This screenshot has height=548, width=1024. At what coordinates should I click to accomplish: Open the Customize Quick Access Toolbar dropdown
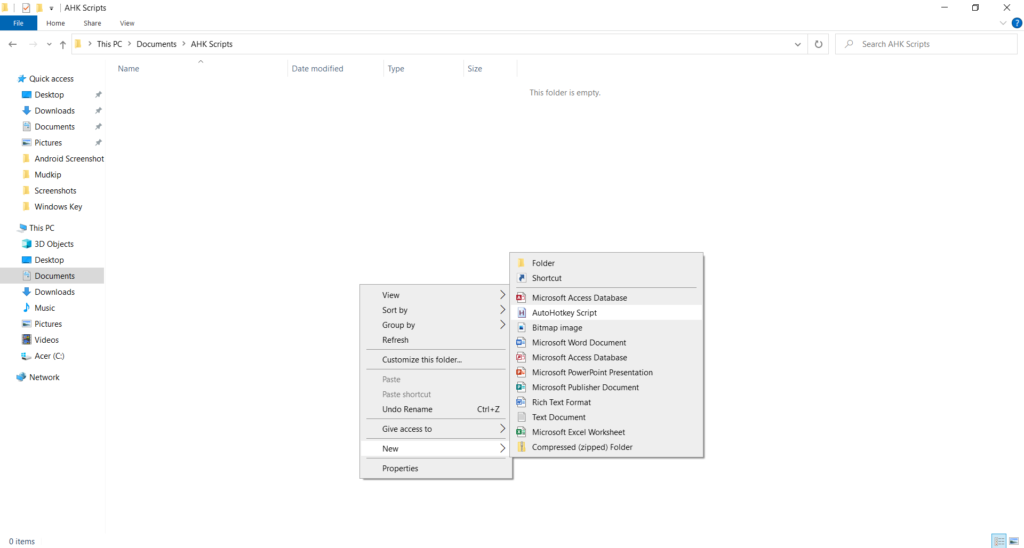coord(52,8)
